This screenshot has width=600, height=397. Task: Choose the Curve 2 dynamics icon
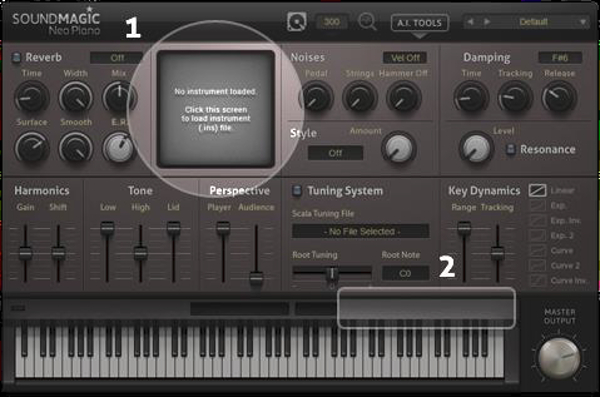pos(537,265)
